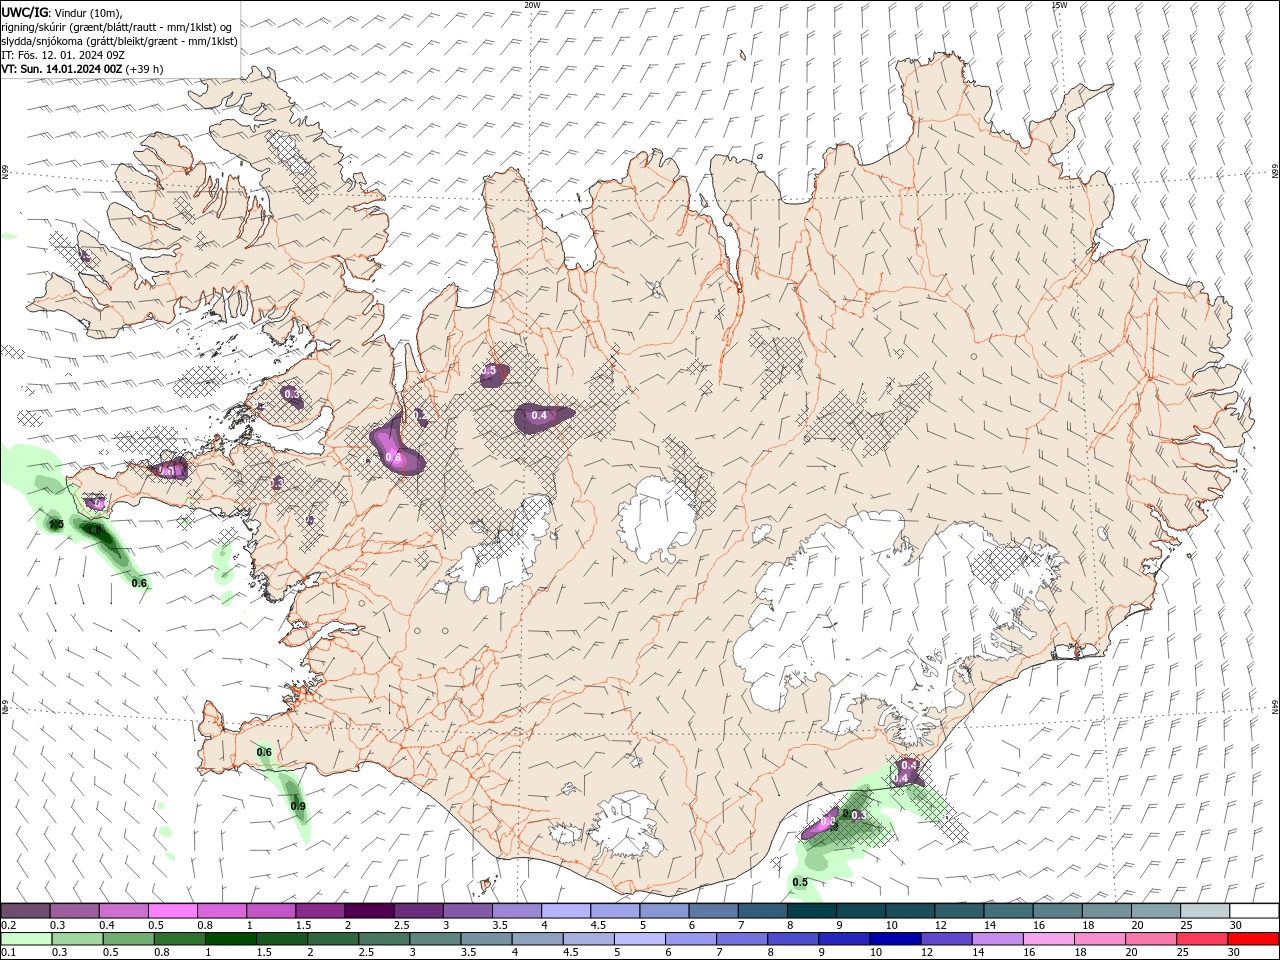Pick the pale lavender 4 snow scale swatch
This screenshot has width=1280, height=960.
566,911
